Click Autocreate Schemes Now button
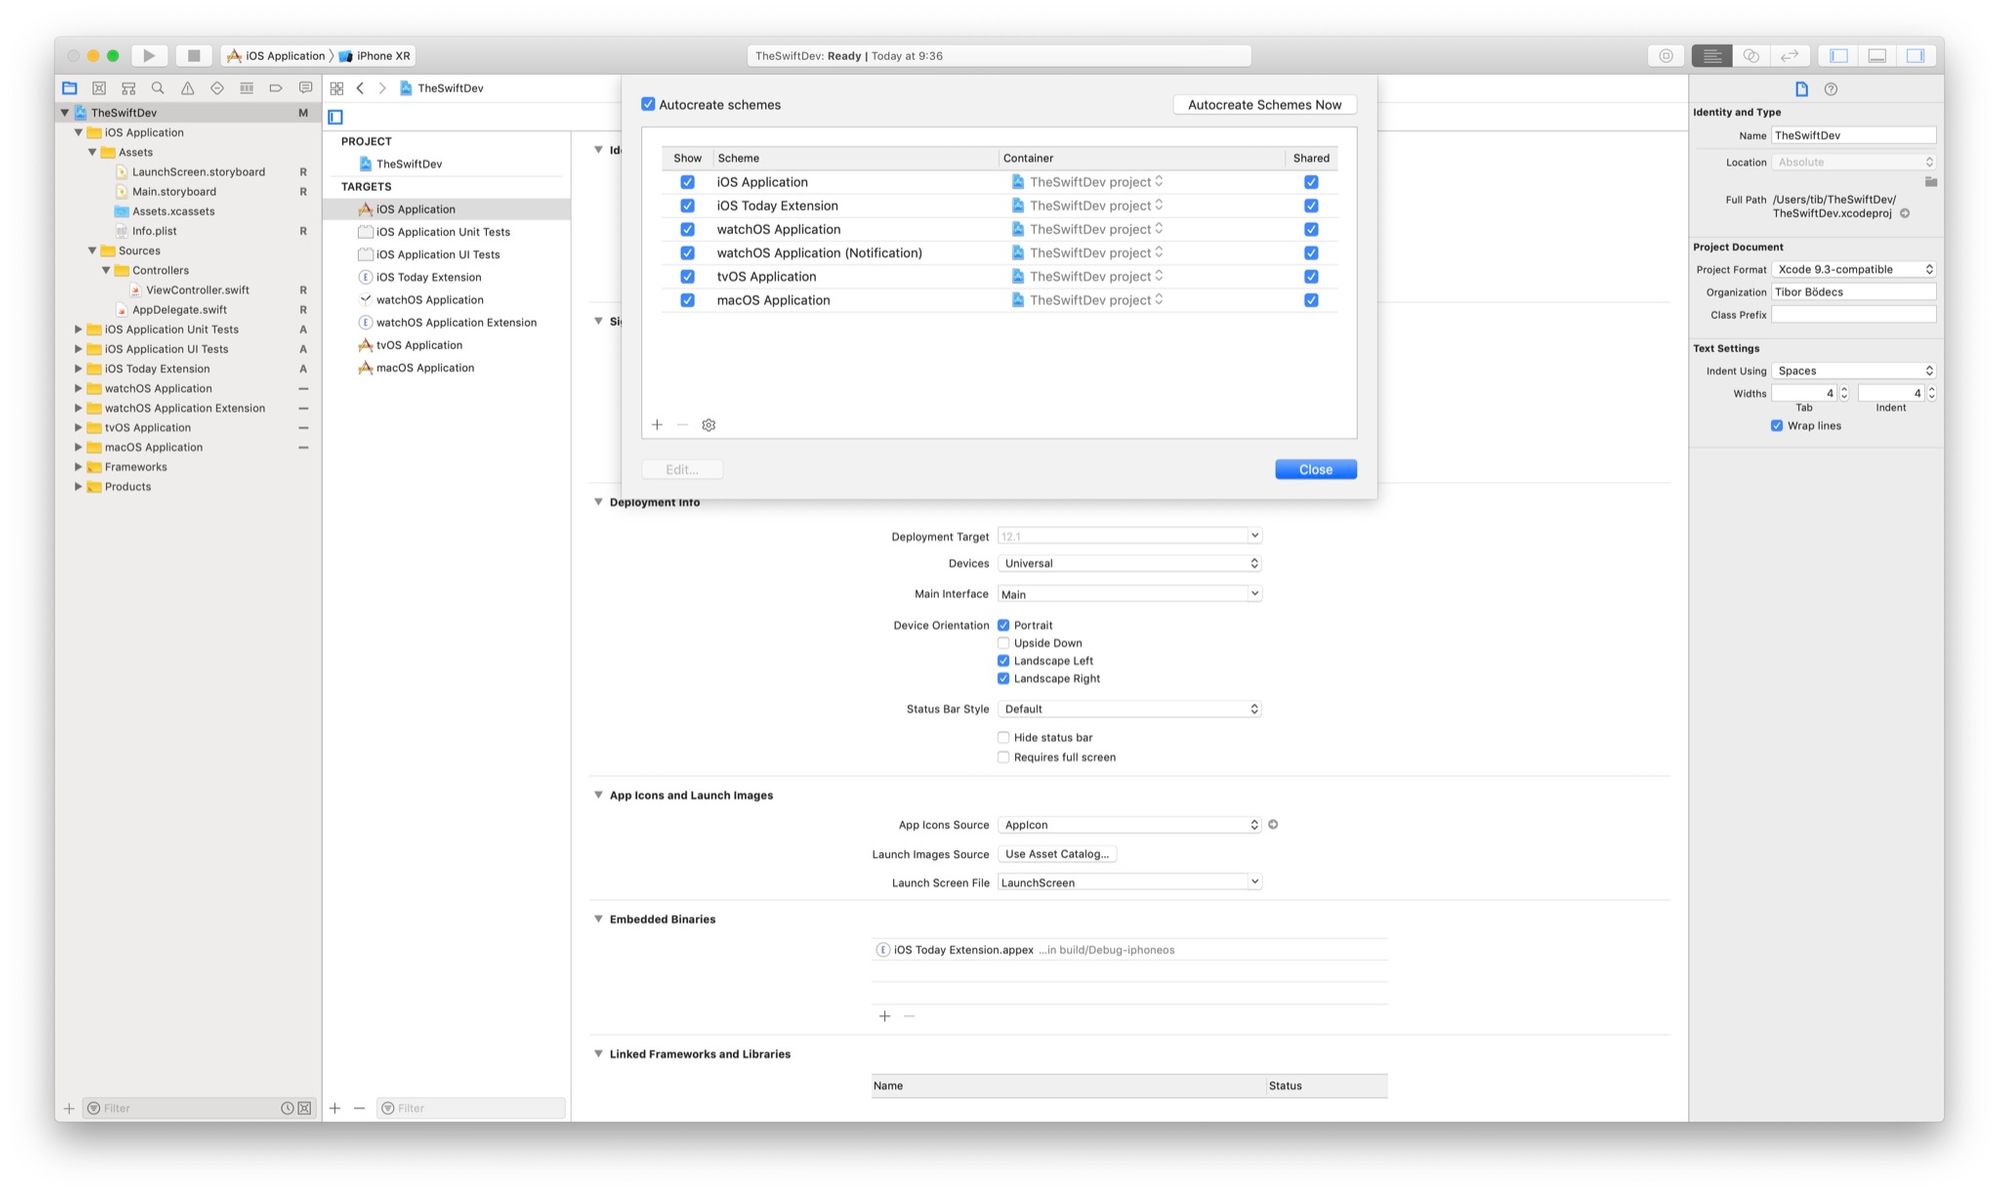Image resolution: width=2000 pixels, height=1195 pixels. click(1264, 104)
